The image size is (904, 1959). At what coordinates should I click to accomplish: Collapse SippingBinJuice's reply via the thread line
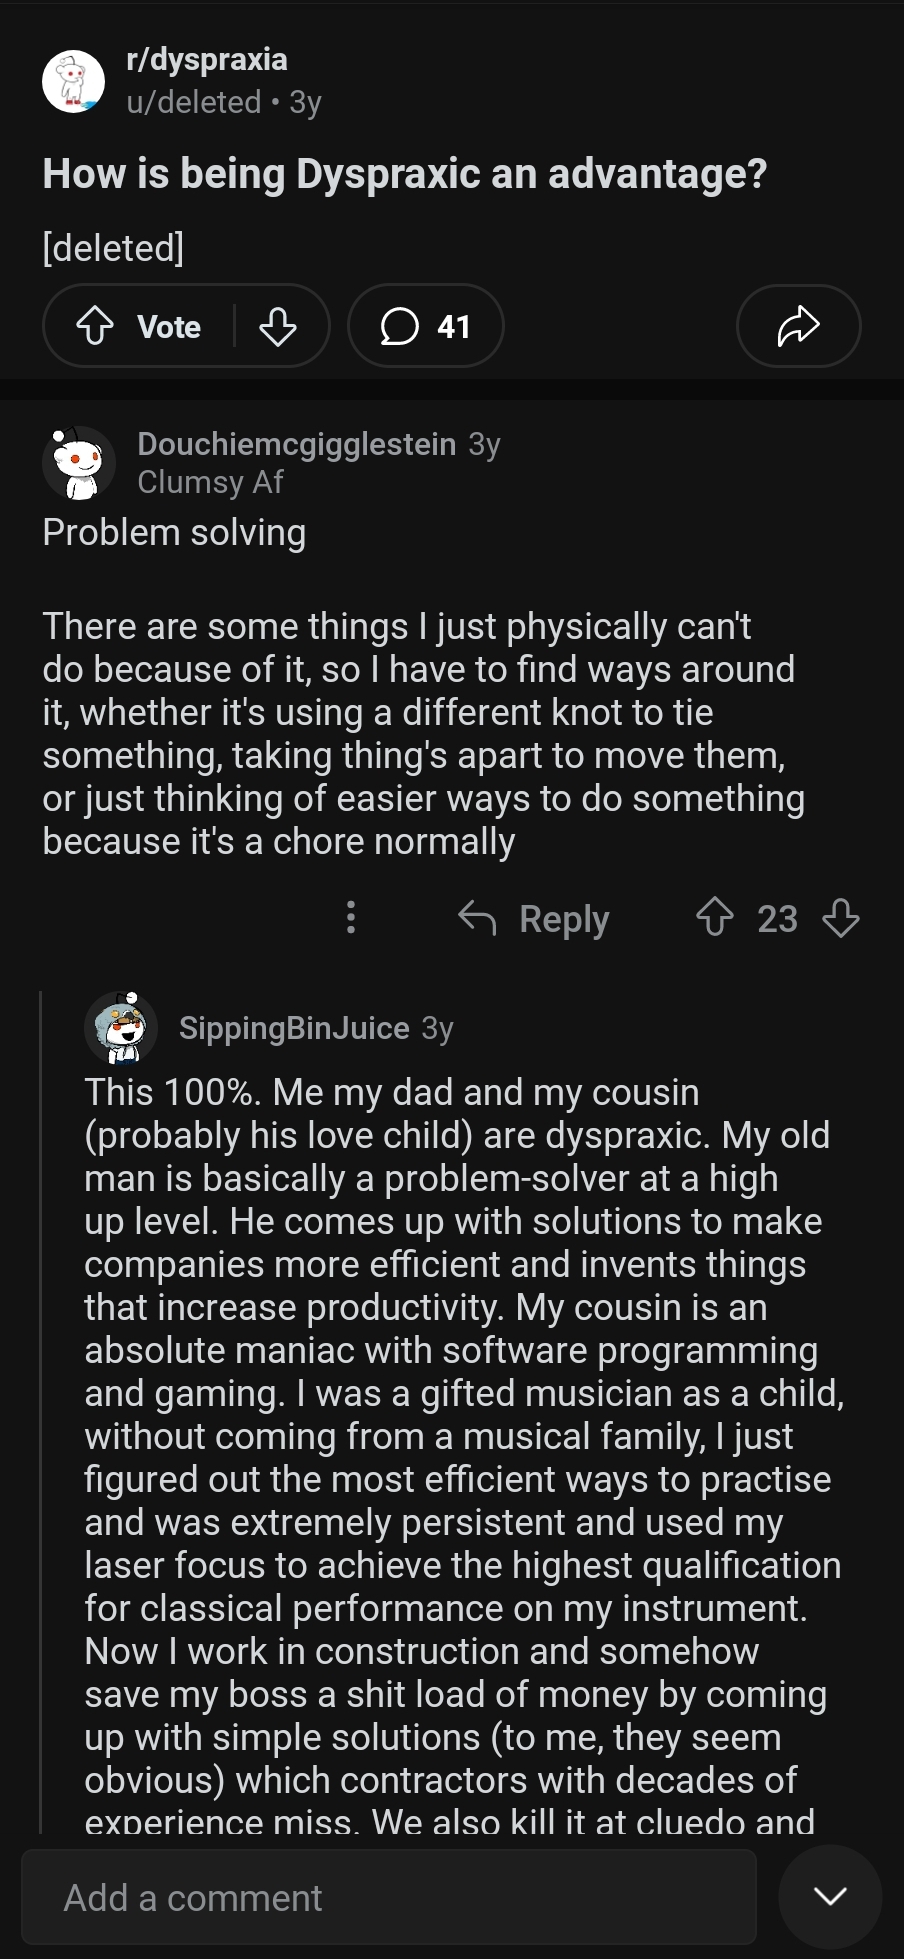pyautogui.click(x=40, y=1400)
